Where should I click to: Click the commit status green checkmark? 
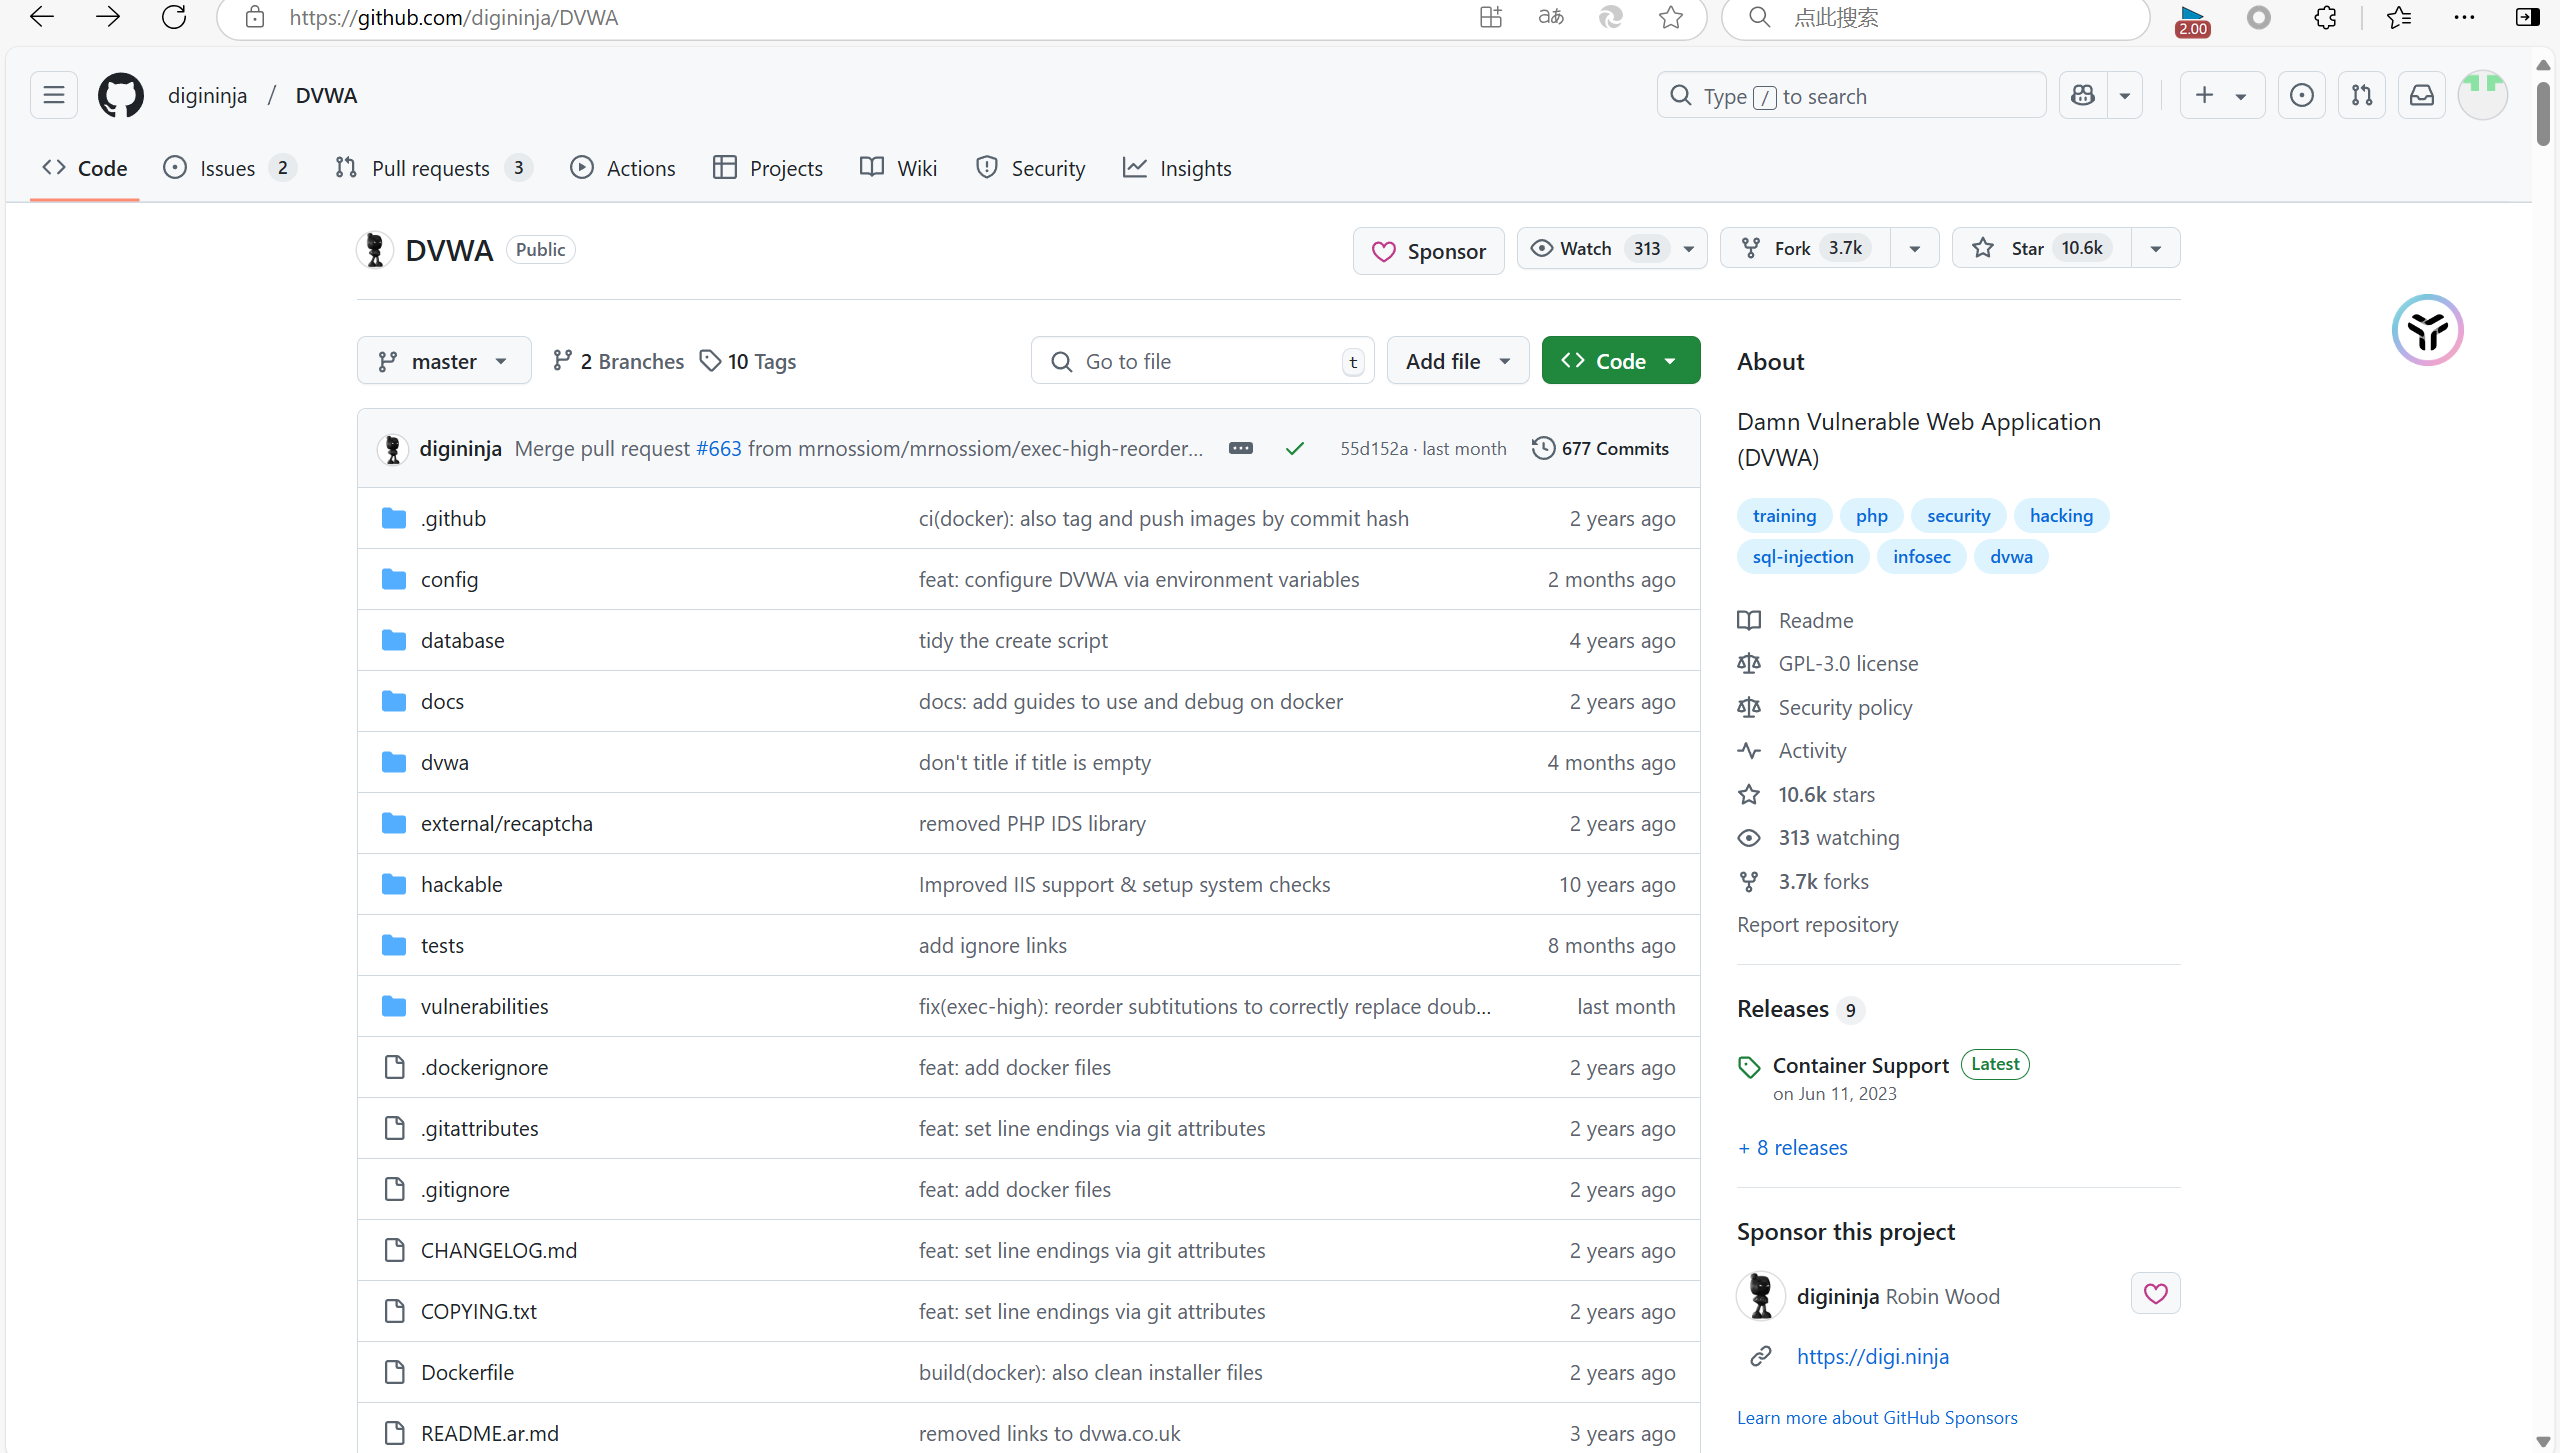tap(1295, 448)
